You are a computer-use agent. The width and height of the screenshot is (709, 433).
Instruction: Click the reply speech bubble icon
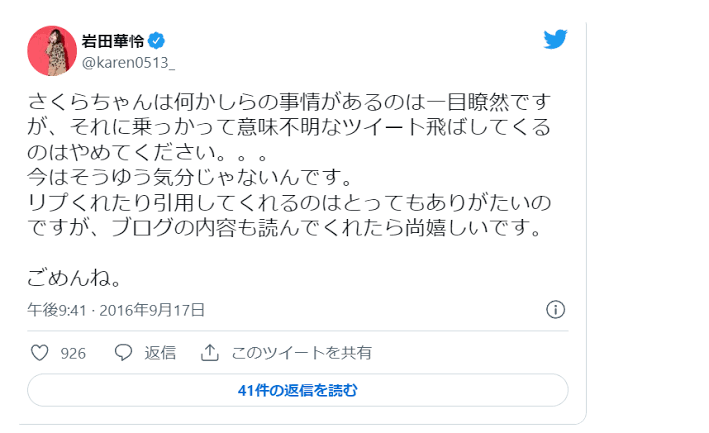coord(123,353)
